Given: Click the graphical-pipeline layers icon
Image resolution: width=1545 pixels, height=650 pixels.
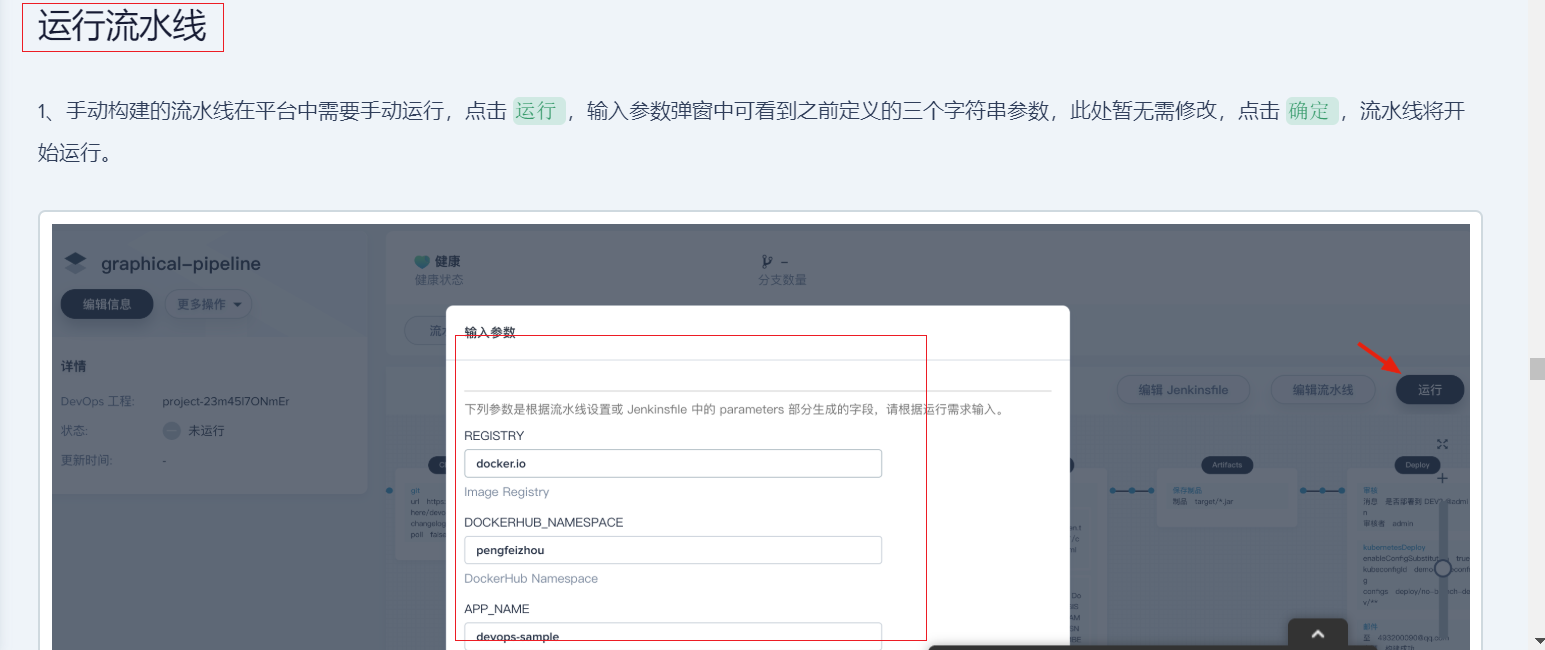Looking at the screenshot, I should pos(76,263).
